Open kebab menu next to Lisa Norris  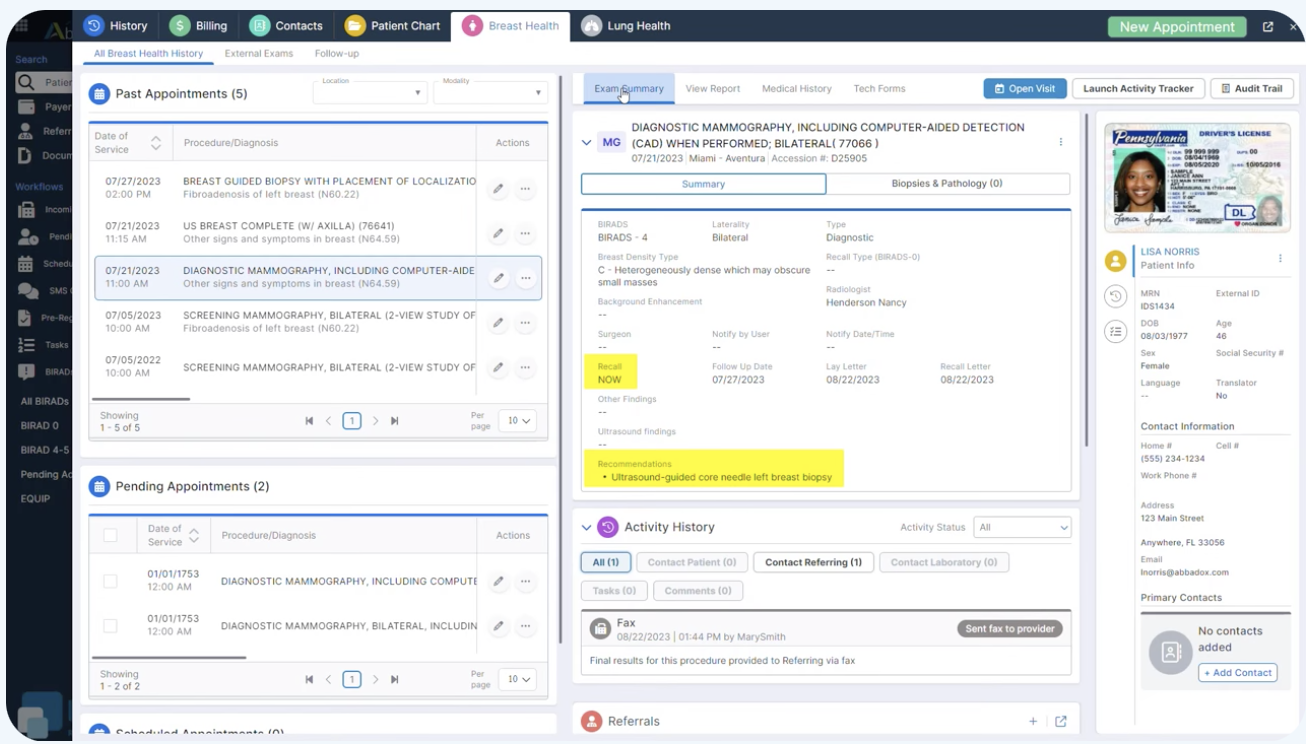(1280, 259)
